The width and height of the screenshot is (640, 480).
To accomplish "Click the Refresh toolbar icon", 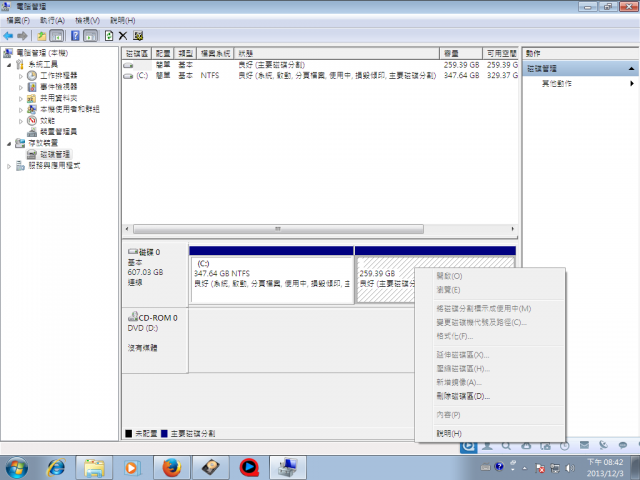I will tap(109, 36).
